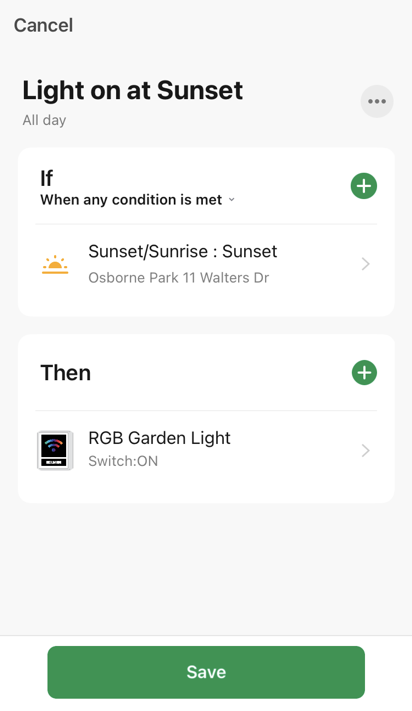
Task: Tap the 'Osborne Park 11 Walters Dr' location
Action: click(179, 278)
